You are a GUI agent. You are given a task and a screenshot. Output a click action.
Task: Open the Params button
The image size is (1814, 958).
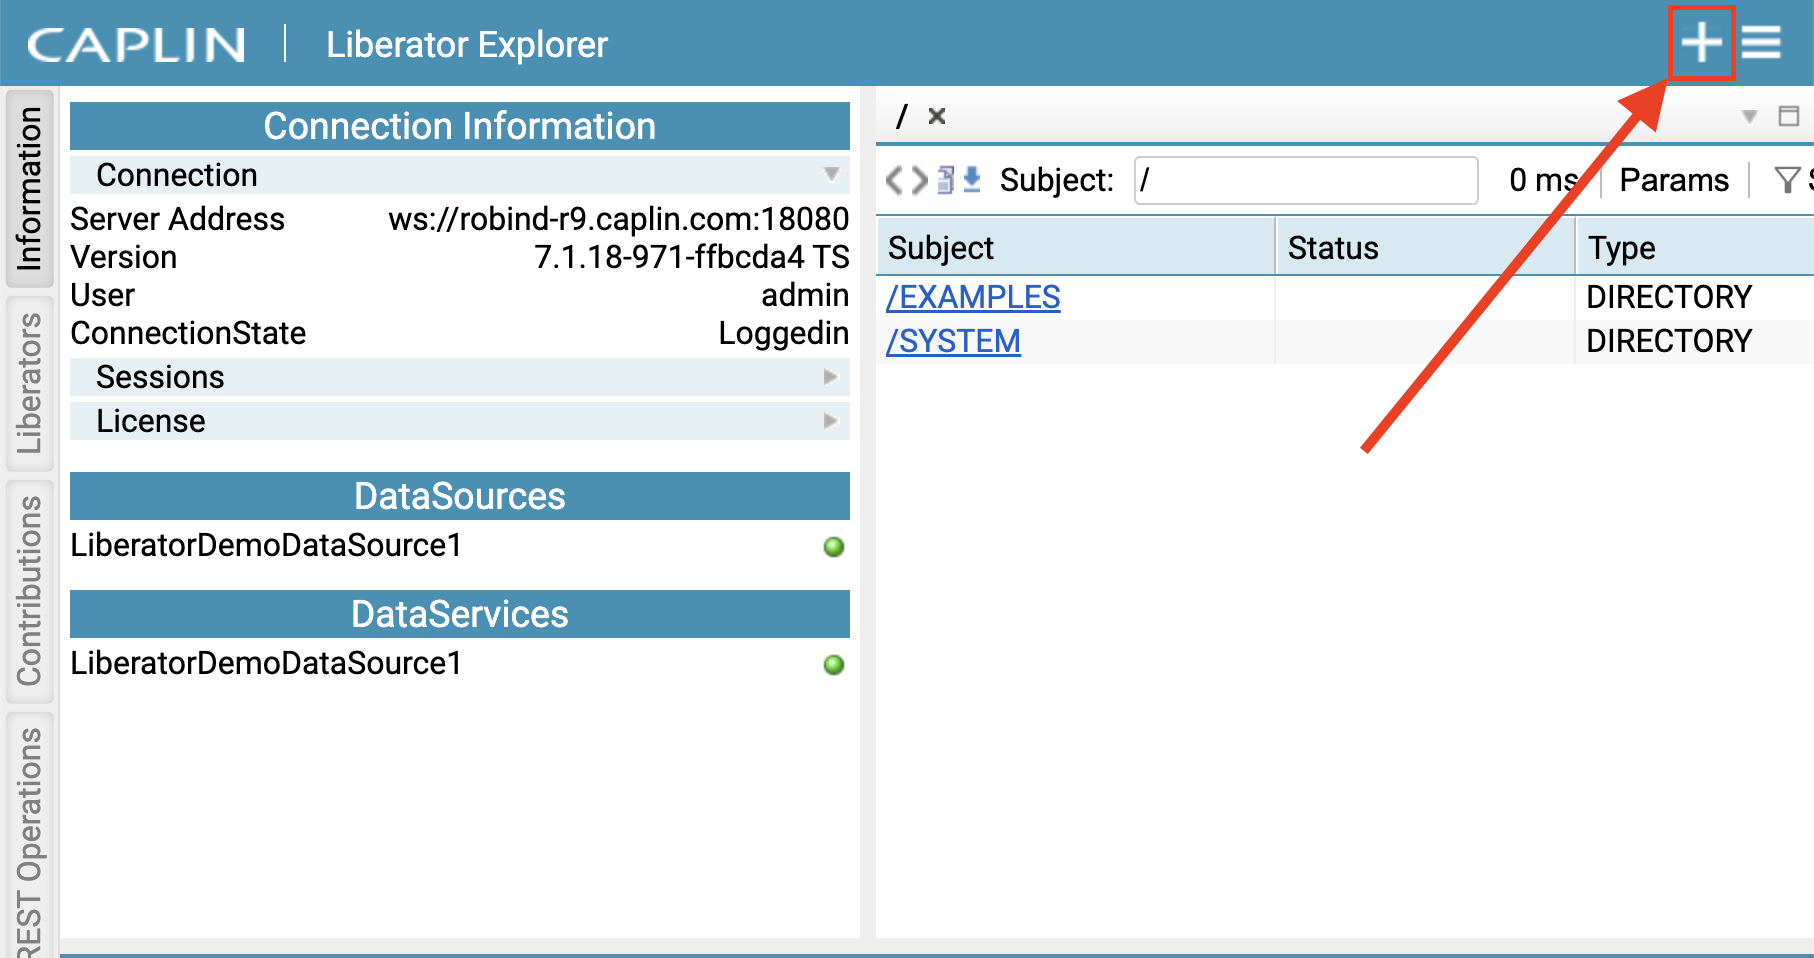[1674, 180]
